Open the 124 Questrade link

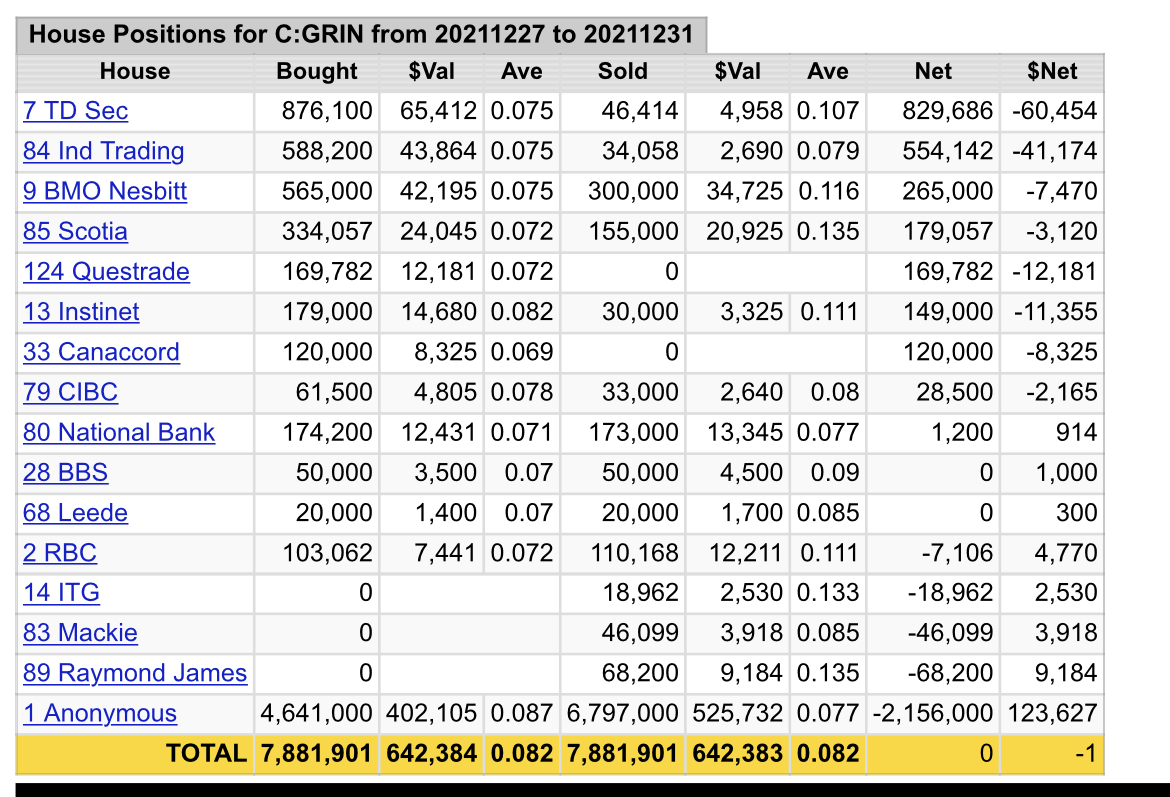pyautogui.click(x=106, y=272)
